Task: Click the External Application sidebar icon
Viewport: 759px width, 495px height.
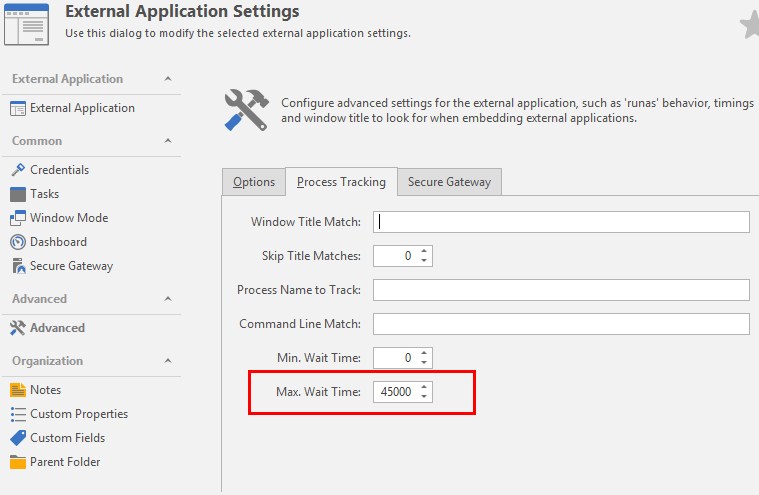Action: click(x=18, y=108)
